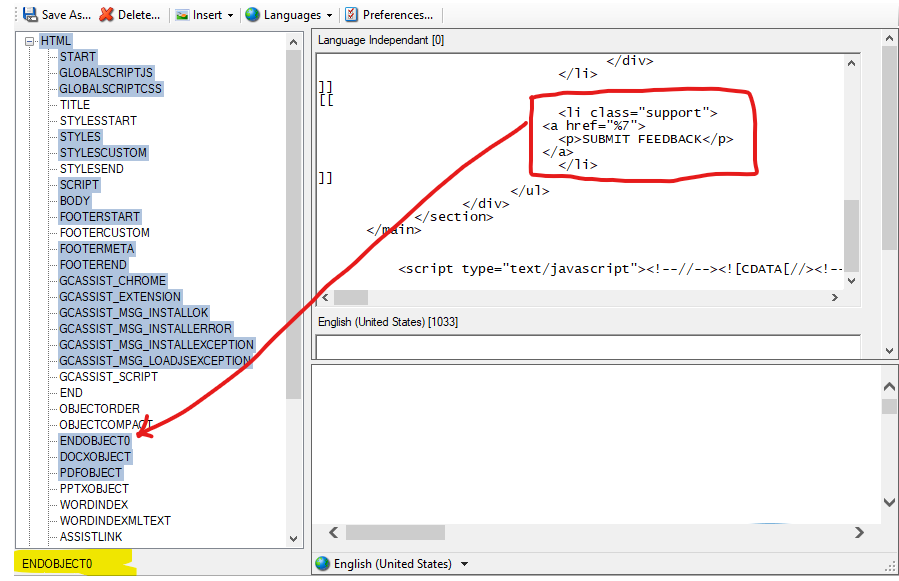Select PPTXOBJECT in the tree
The height and width of the screenshot is (581, 899).
point(95,489)
